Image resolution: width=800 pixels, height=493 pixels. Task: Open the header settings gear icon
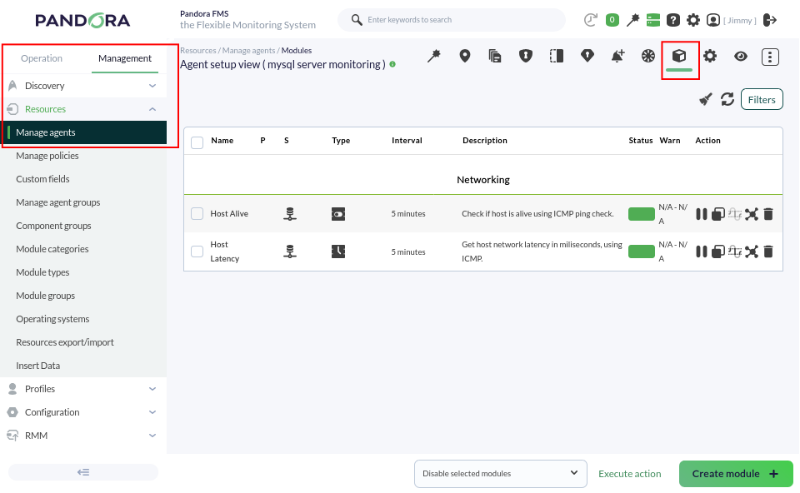click(693, 20)
